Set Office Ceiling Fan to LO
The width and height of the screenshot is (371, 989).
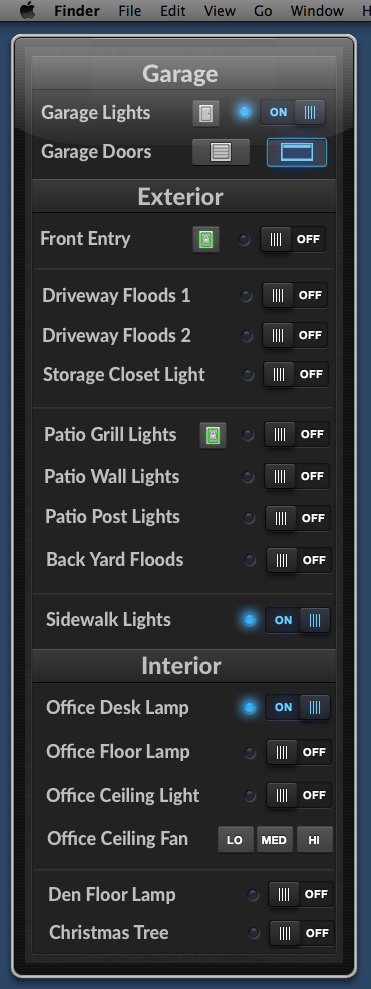point(235,840)
